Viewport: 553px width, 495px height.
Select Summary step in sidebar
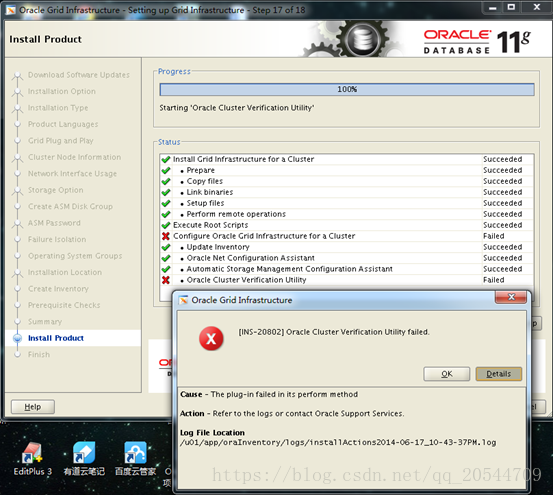pos(45,322)
